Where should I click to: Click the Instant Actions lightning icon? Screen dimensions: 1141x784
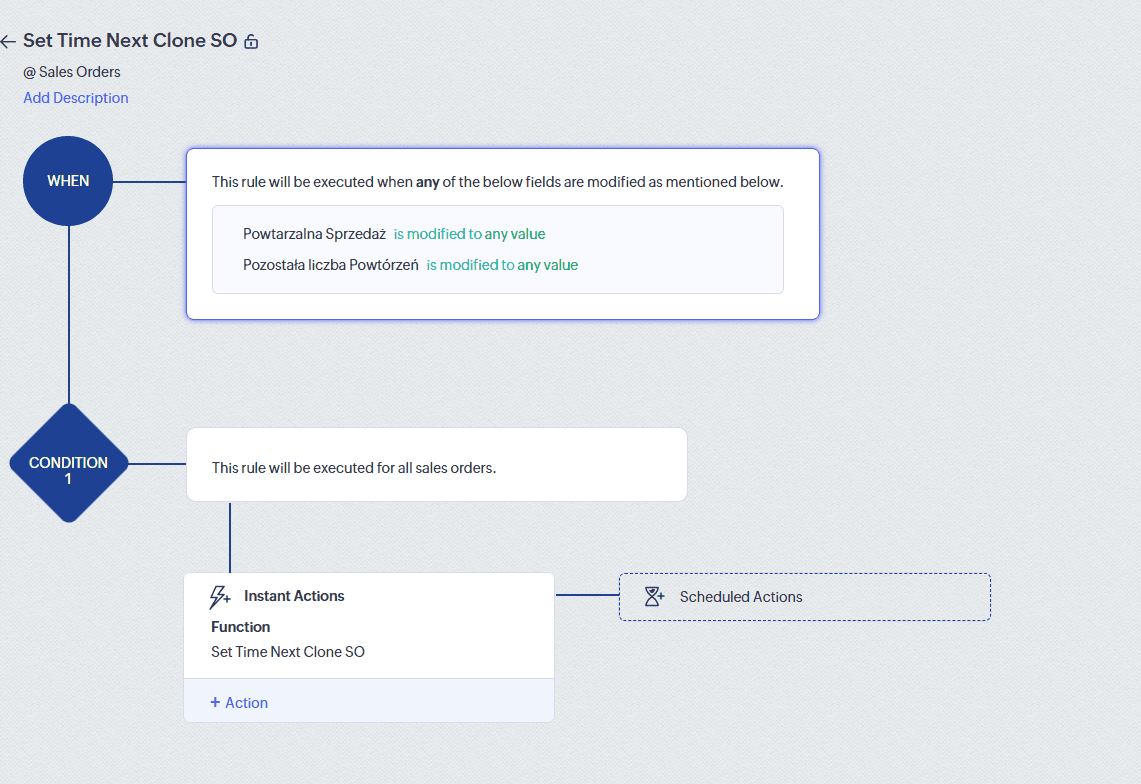(219, 596)
